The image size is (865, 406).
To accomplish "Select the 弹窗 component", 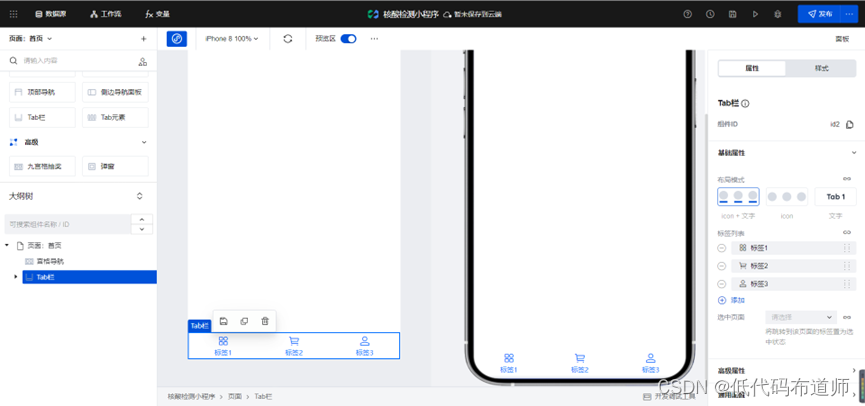I will [x=115, y=166].
